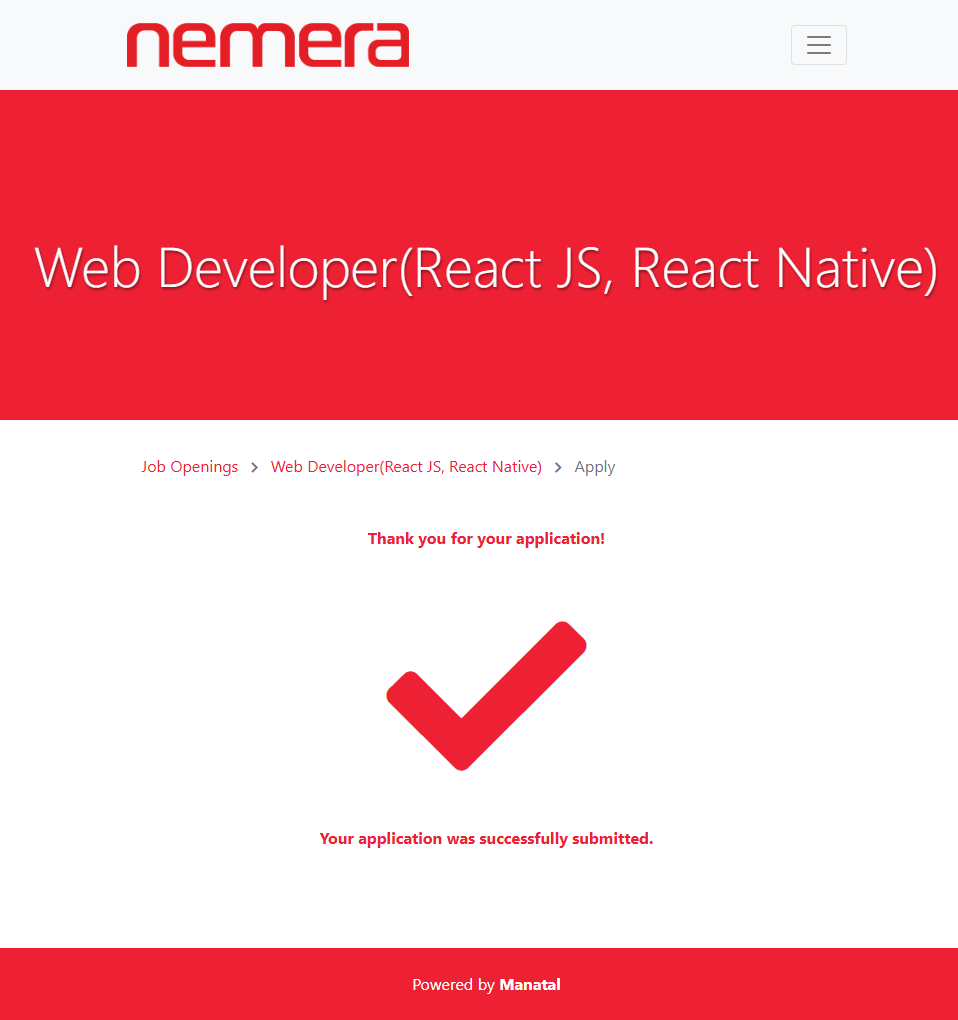Go to Job Openings breadcrumb link
This screenshot has width=958, height=1020.
[x=190, y=467]
